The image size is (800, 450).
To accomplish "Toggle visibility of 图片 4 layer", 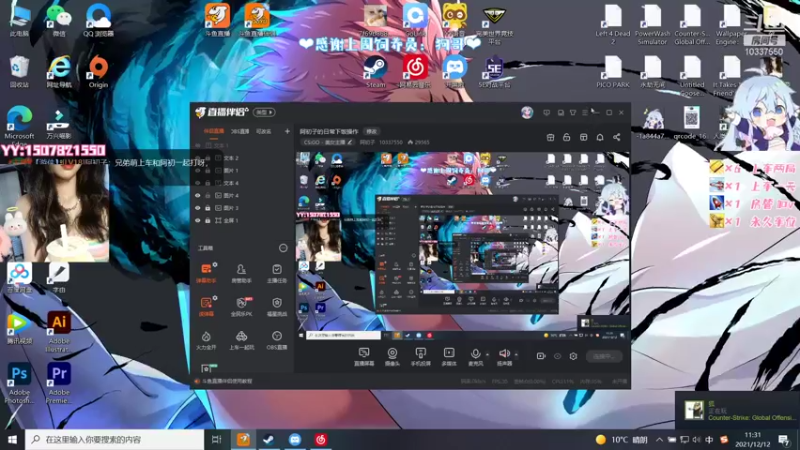I will (x=198, y=195).
